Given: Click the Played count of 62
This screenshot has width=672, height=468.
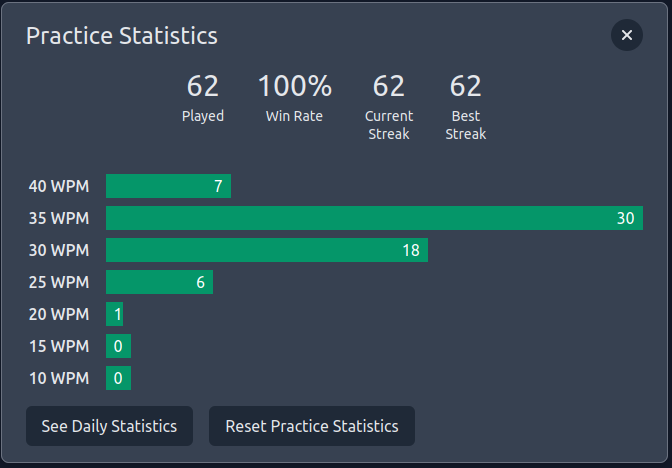Looking at the screenshot, I should [203, 87].
